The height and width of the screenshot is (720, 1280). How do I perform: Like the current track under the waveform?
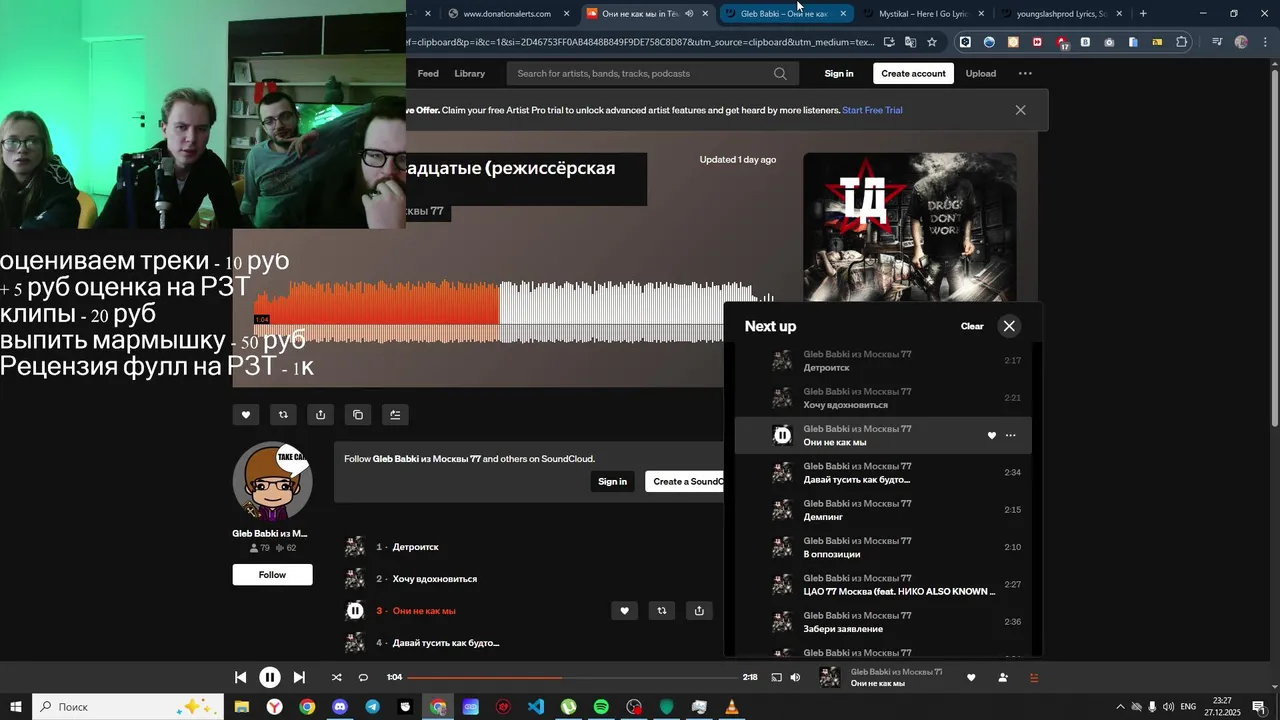tap(246, 415)
